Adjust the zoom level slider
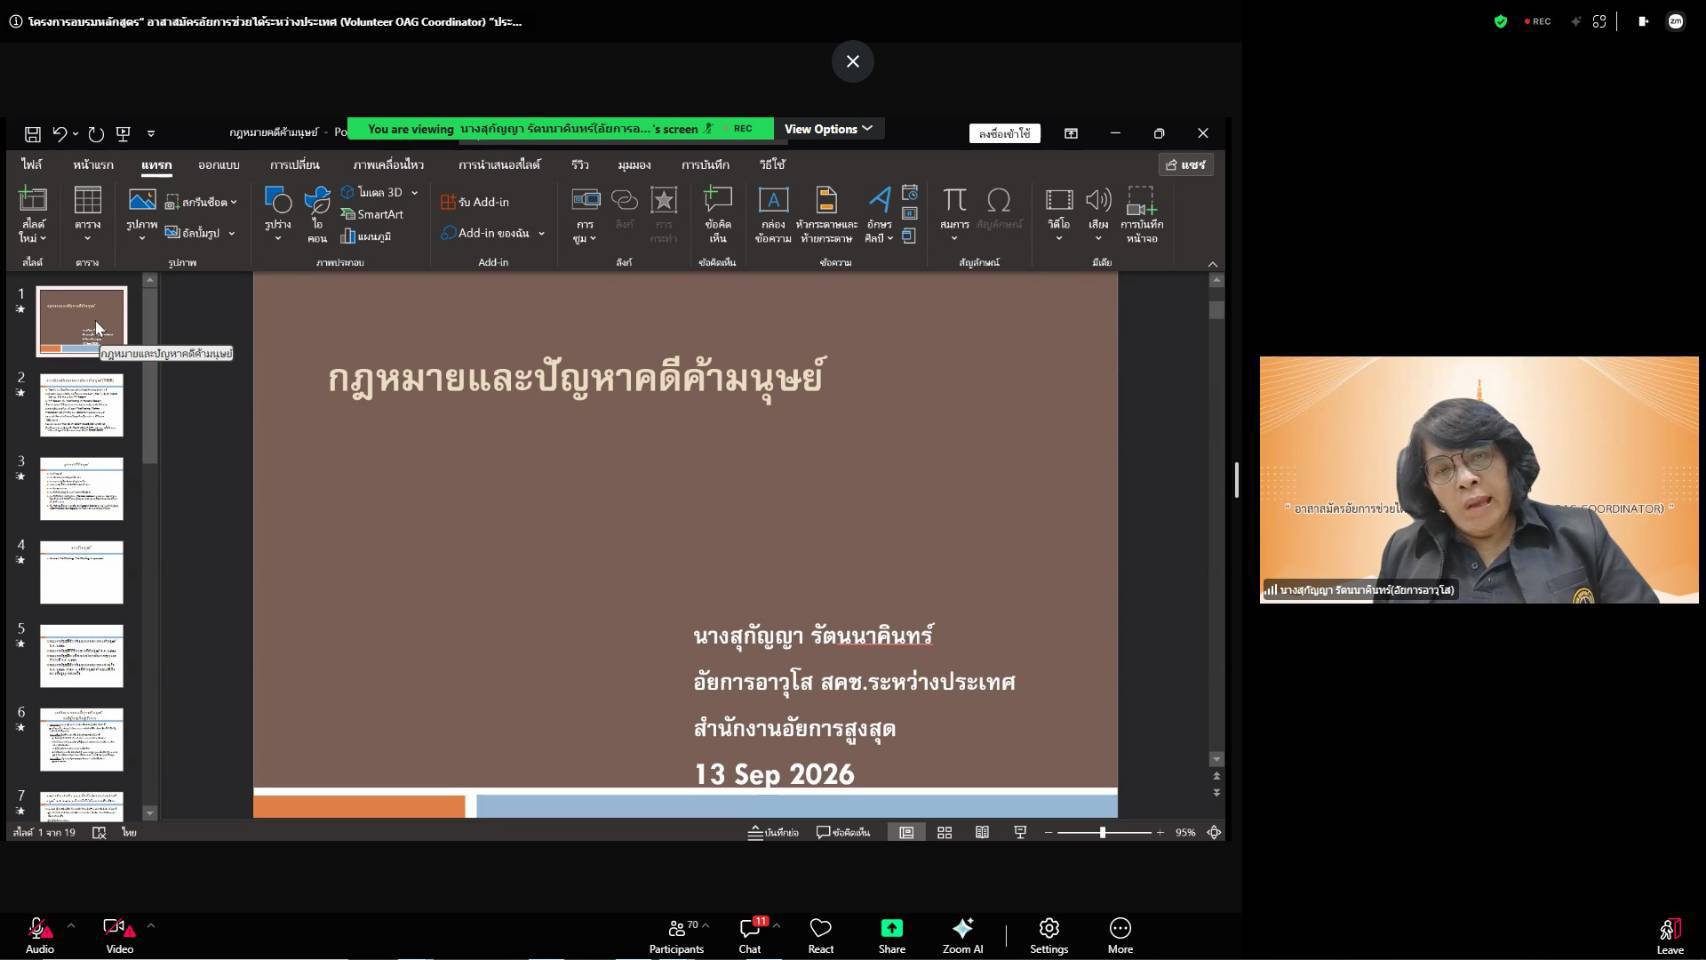This screenshot has height=960, width=1706. pyautogui.click(x=1103, y=832)
